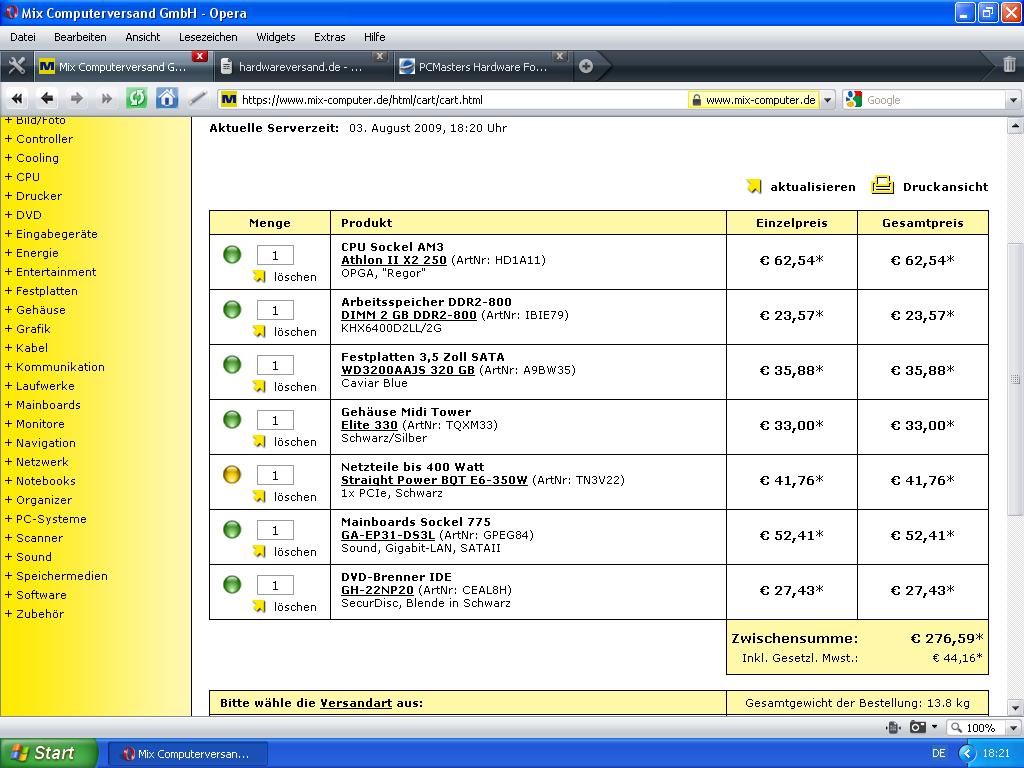Click the camera icon in the status bar

[x=918, y=727]
